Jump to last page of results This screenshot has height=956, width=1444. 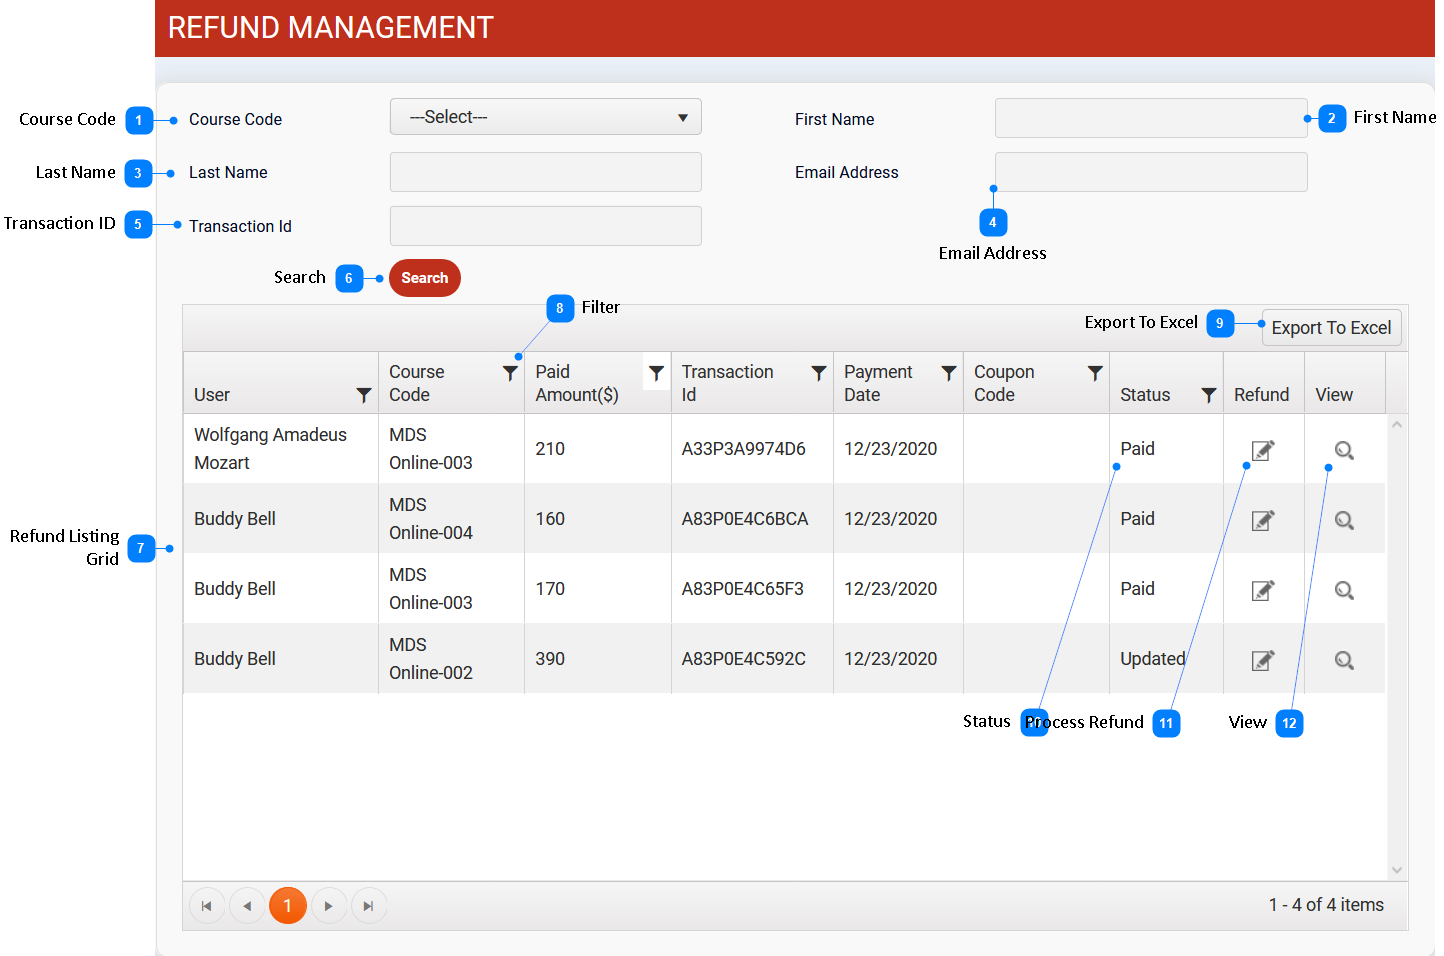coord(369,906)
